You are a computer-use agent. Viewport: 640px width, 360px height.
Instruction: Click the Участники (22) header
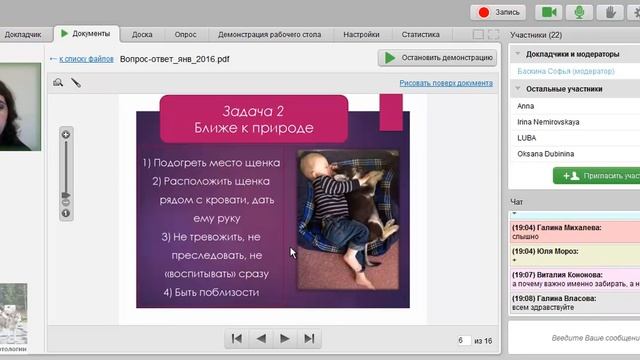tap(536, 35)
